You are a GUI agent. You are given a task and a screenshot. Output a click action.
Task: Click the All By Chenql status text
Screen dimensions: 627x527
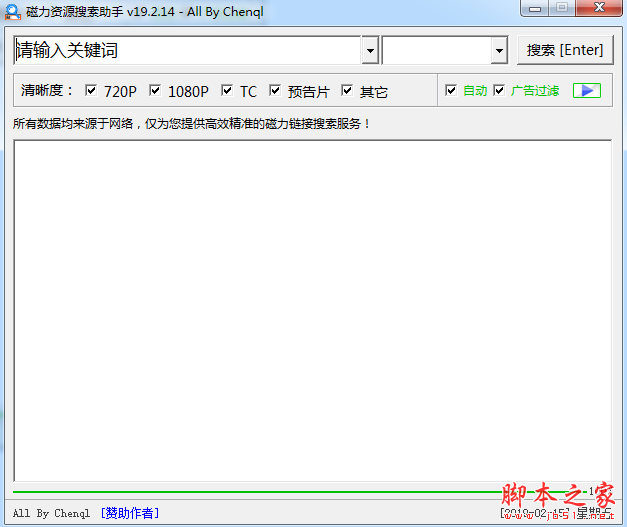[x=52, y=513]
